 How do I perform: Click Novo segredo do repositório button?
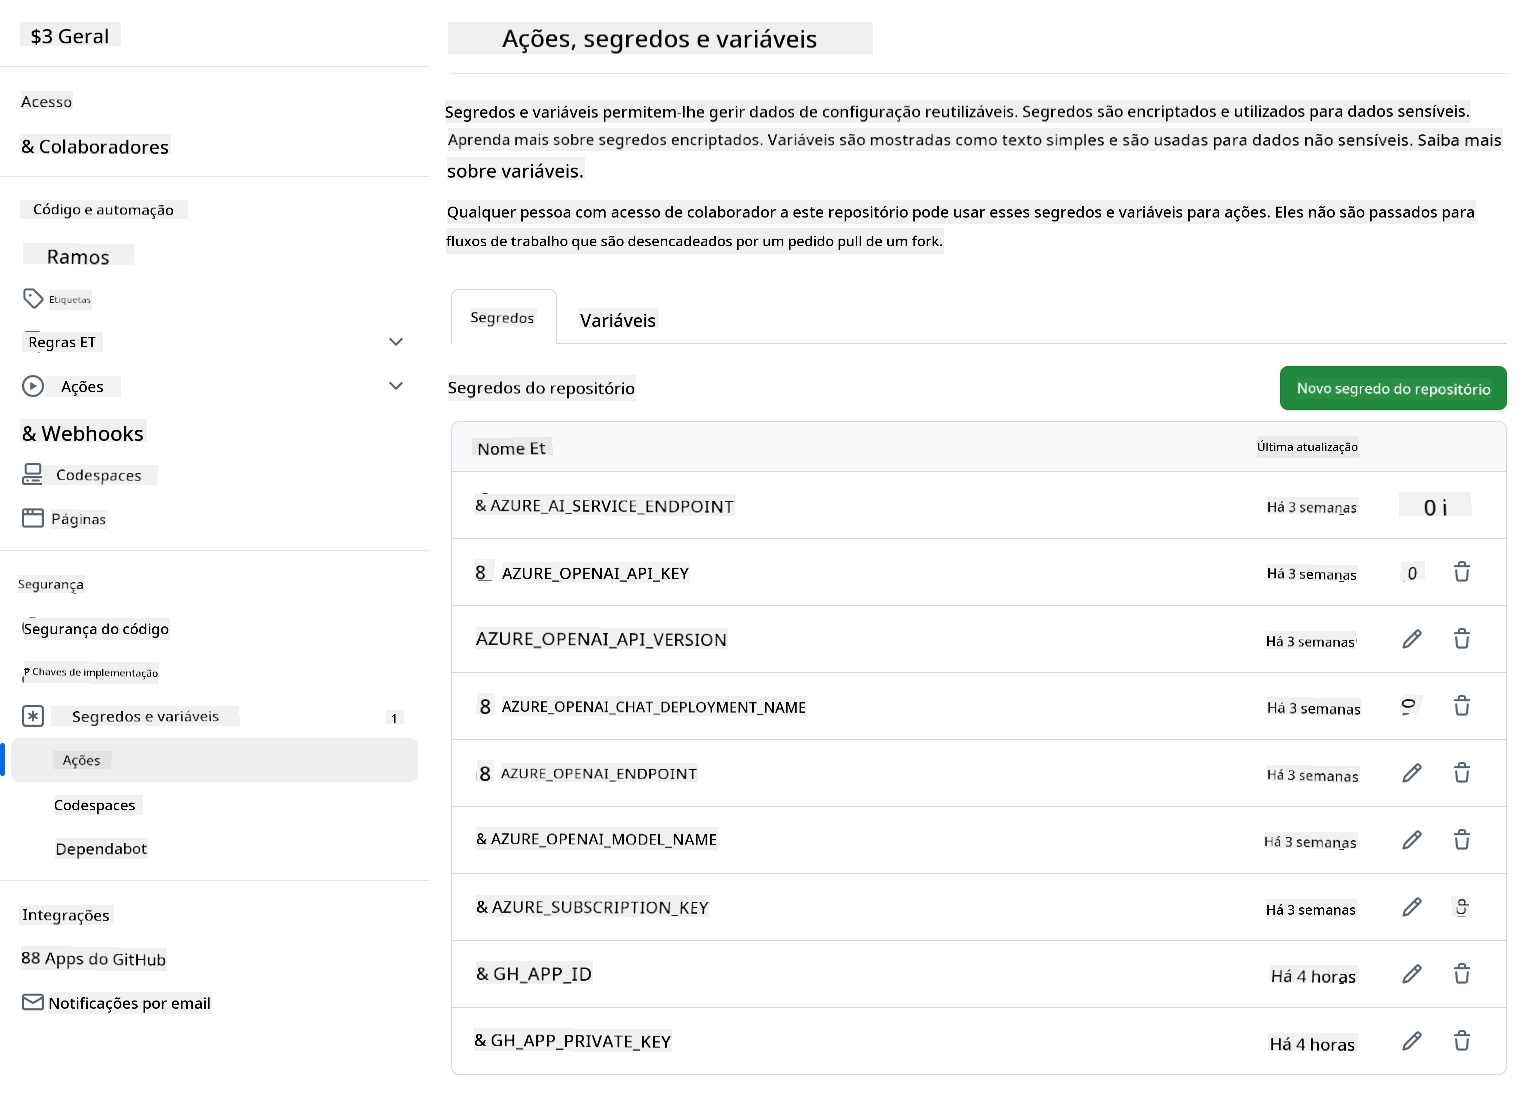pyautogui.click(x=1393, y=388)
